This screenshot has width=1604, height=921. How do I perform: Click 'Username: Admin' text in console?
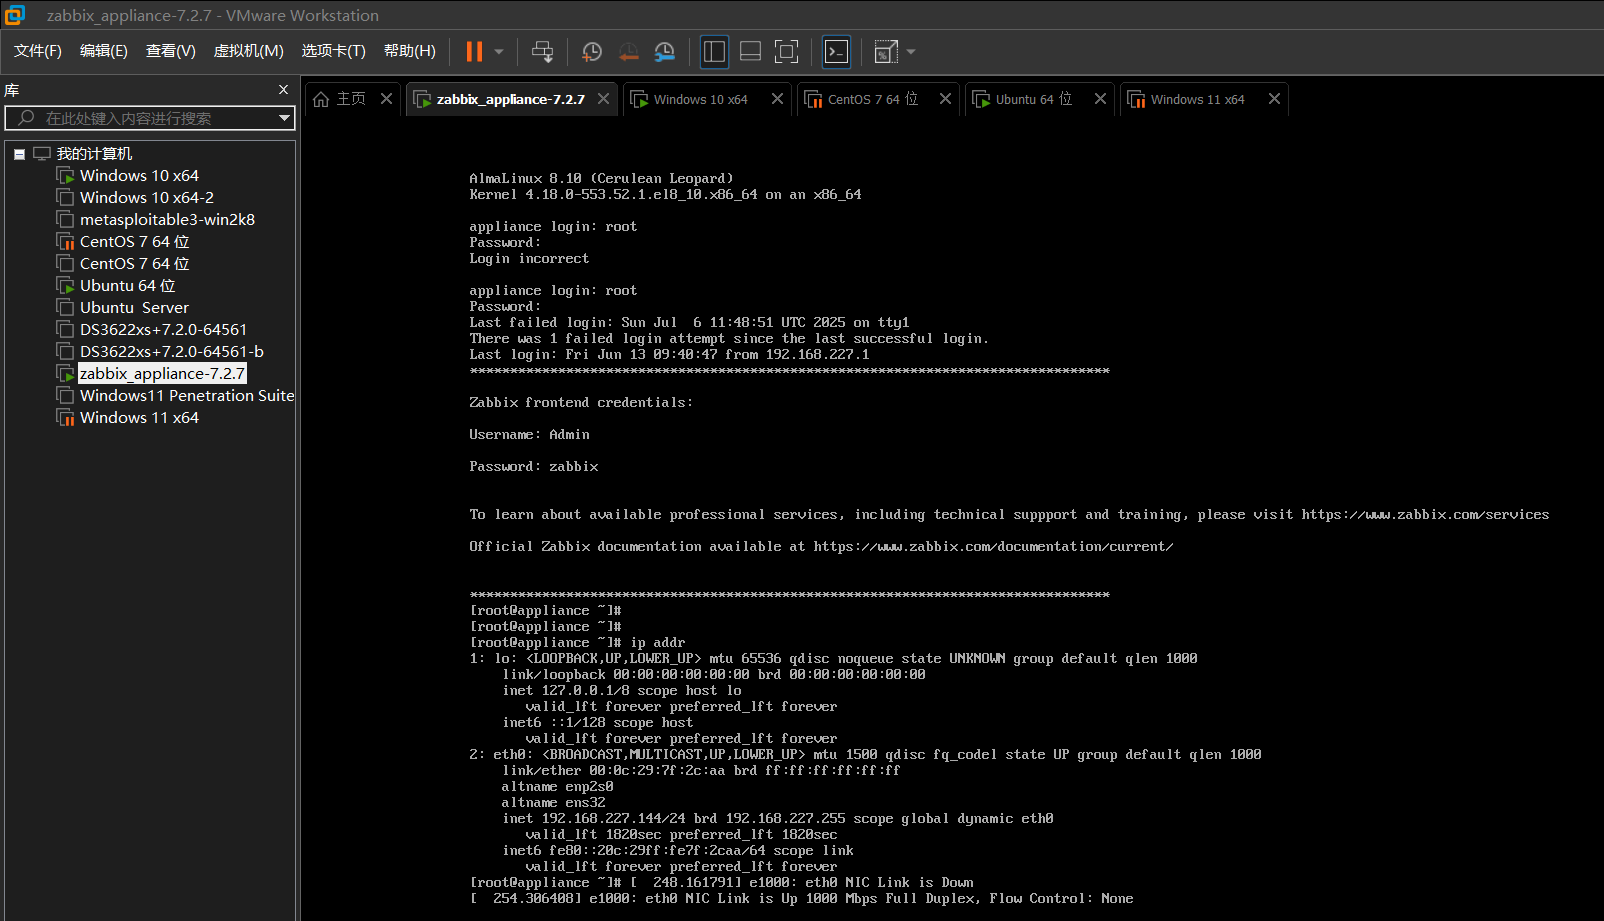pyautogui.click(x=529, y=434)
